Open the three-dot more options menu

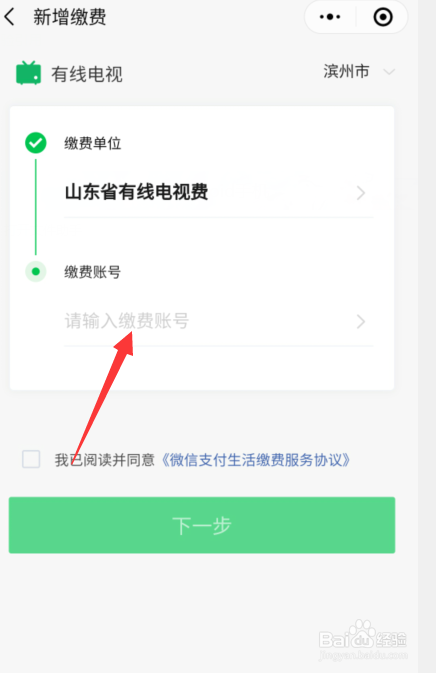tap(330, 17)
